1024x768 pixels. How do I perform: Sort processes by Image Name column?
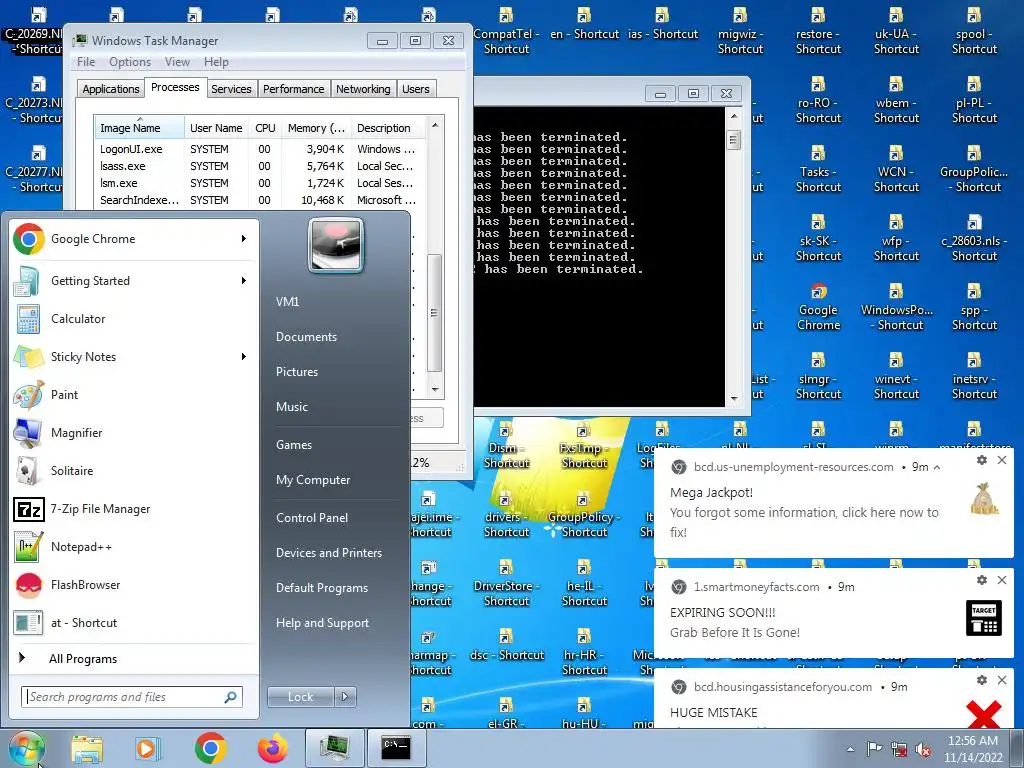pyautogui.click(x=139, y=128)
